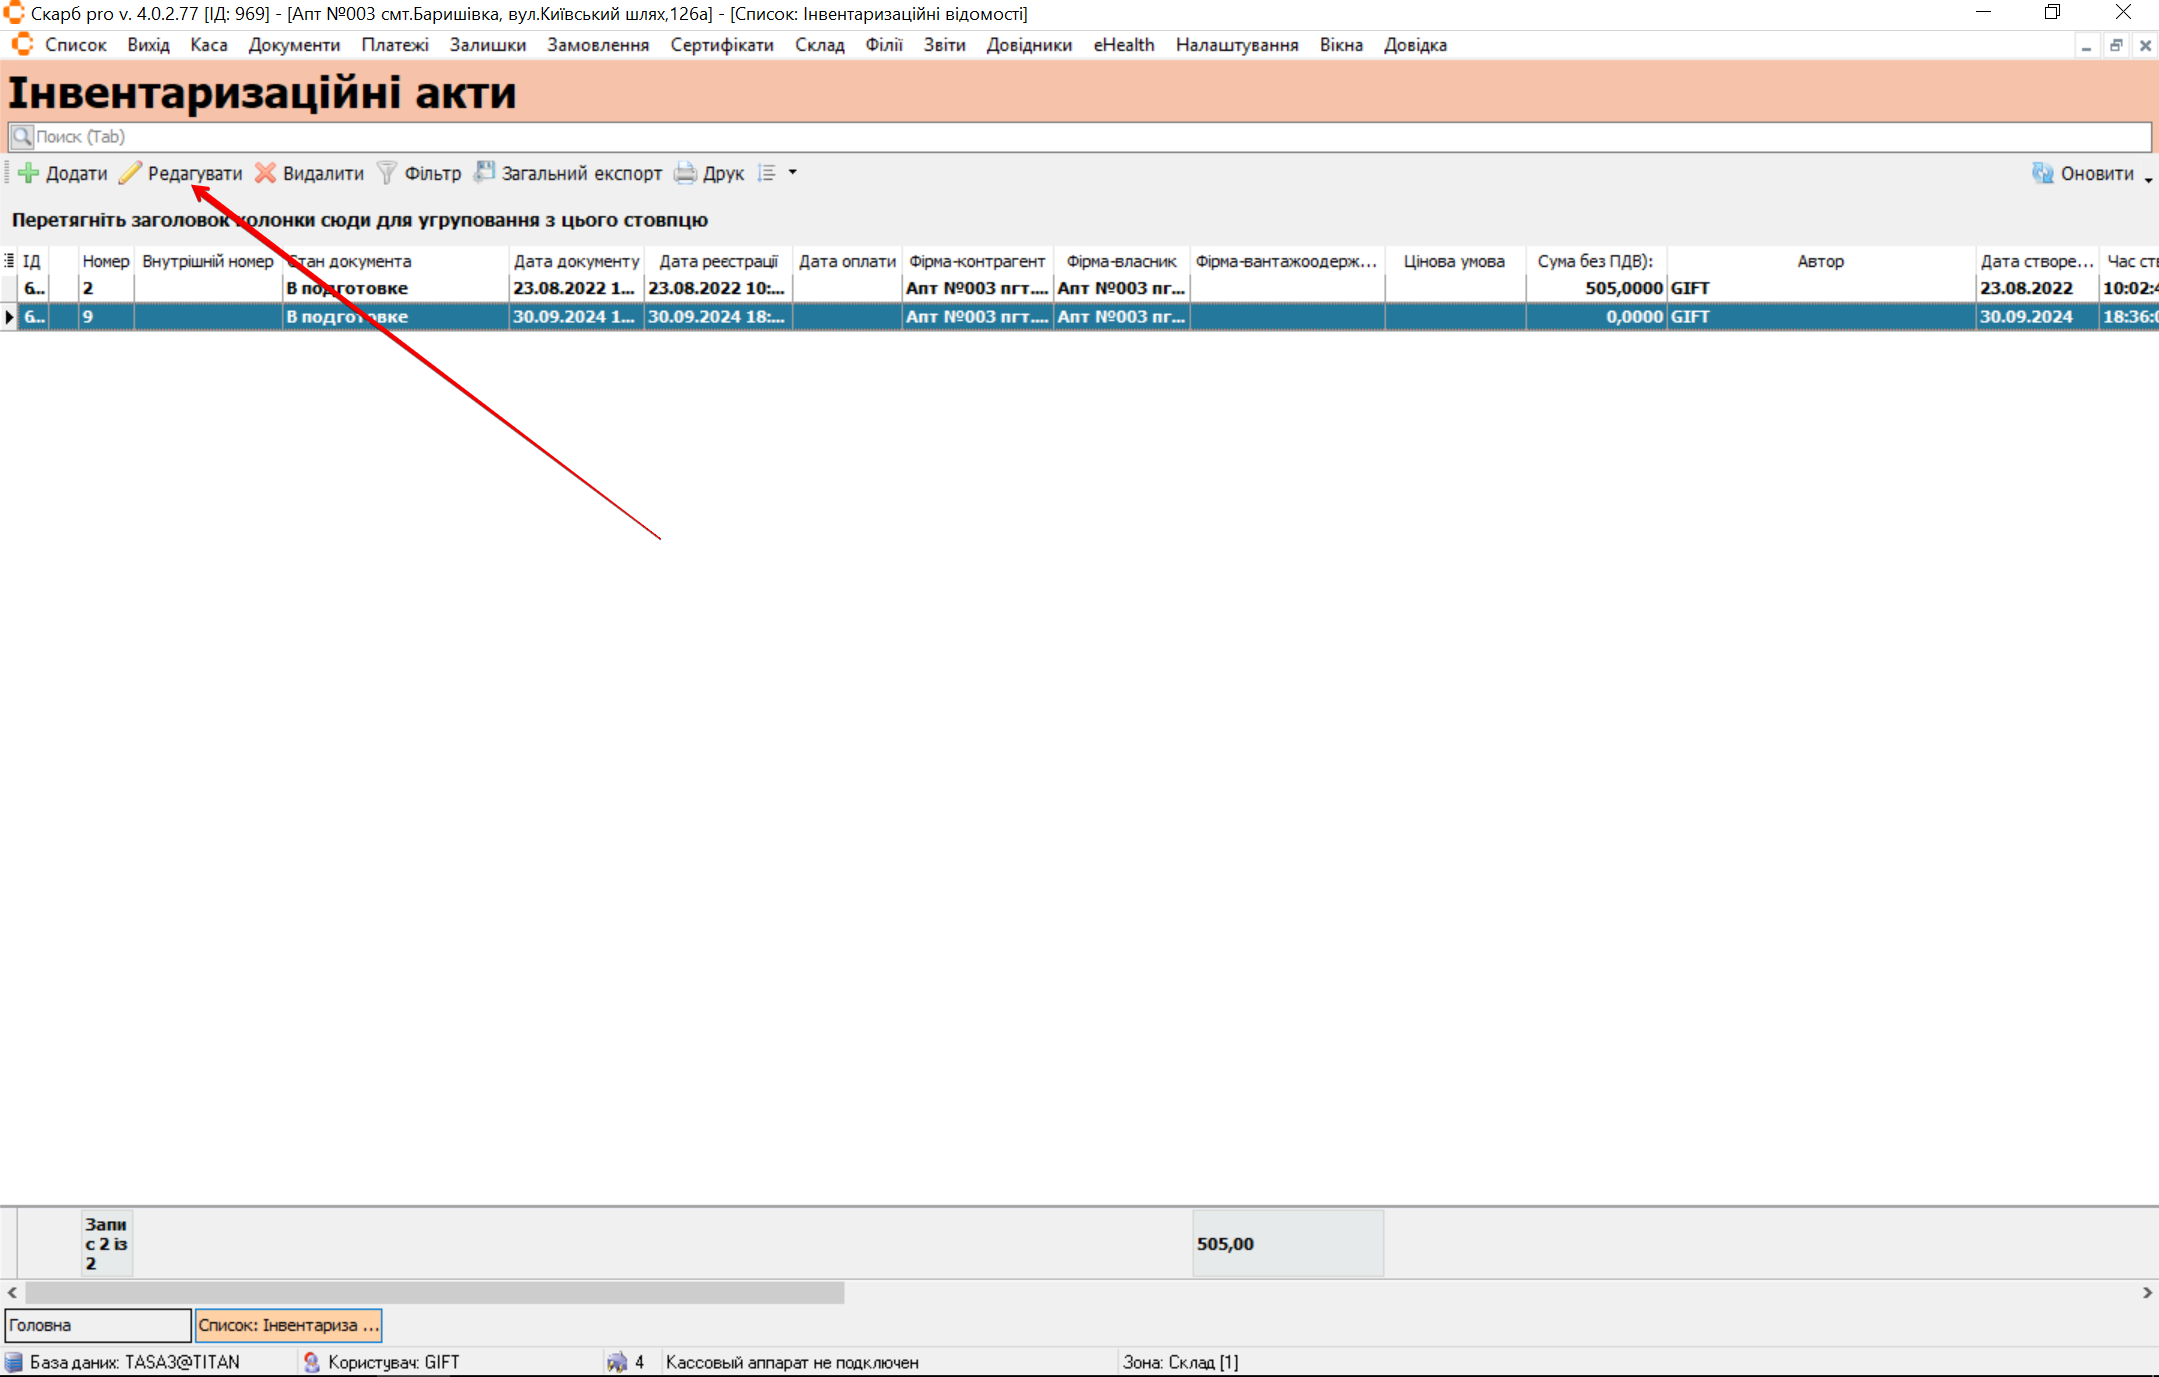Click the pencil Редагувати icon
Image resolution: width=2159 pixels, height=1377 pixels.
tap(130, 173)
